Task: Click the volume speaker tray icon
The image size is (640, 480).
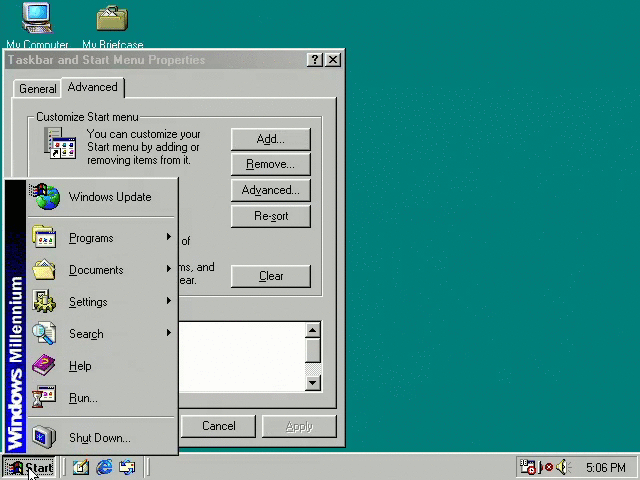Action: (563, 467)
